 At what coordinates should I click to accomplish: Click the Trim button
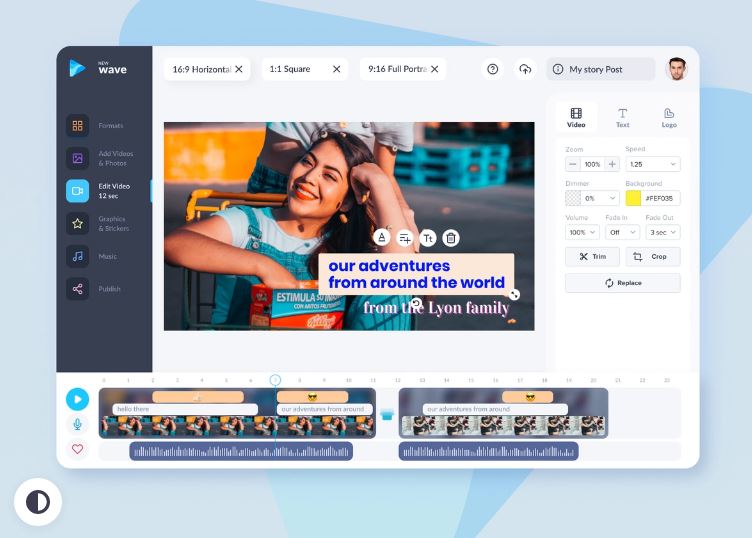[592, 257]
